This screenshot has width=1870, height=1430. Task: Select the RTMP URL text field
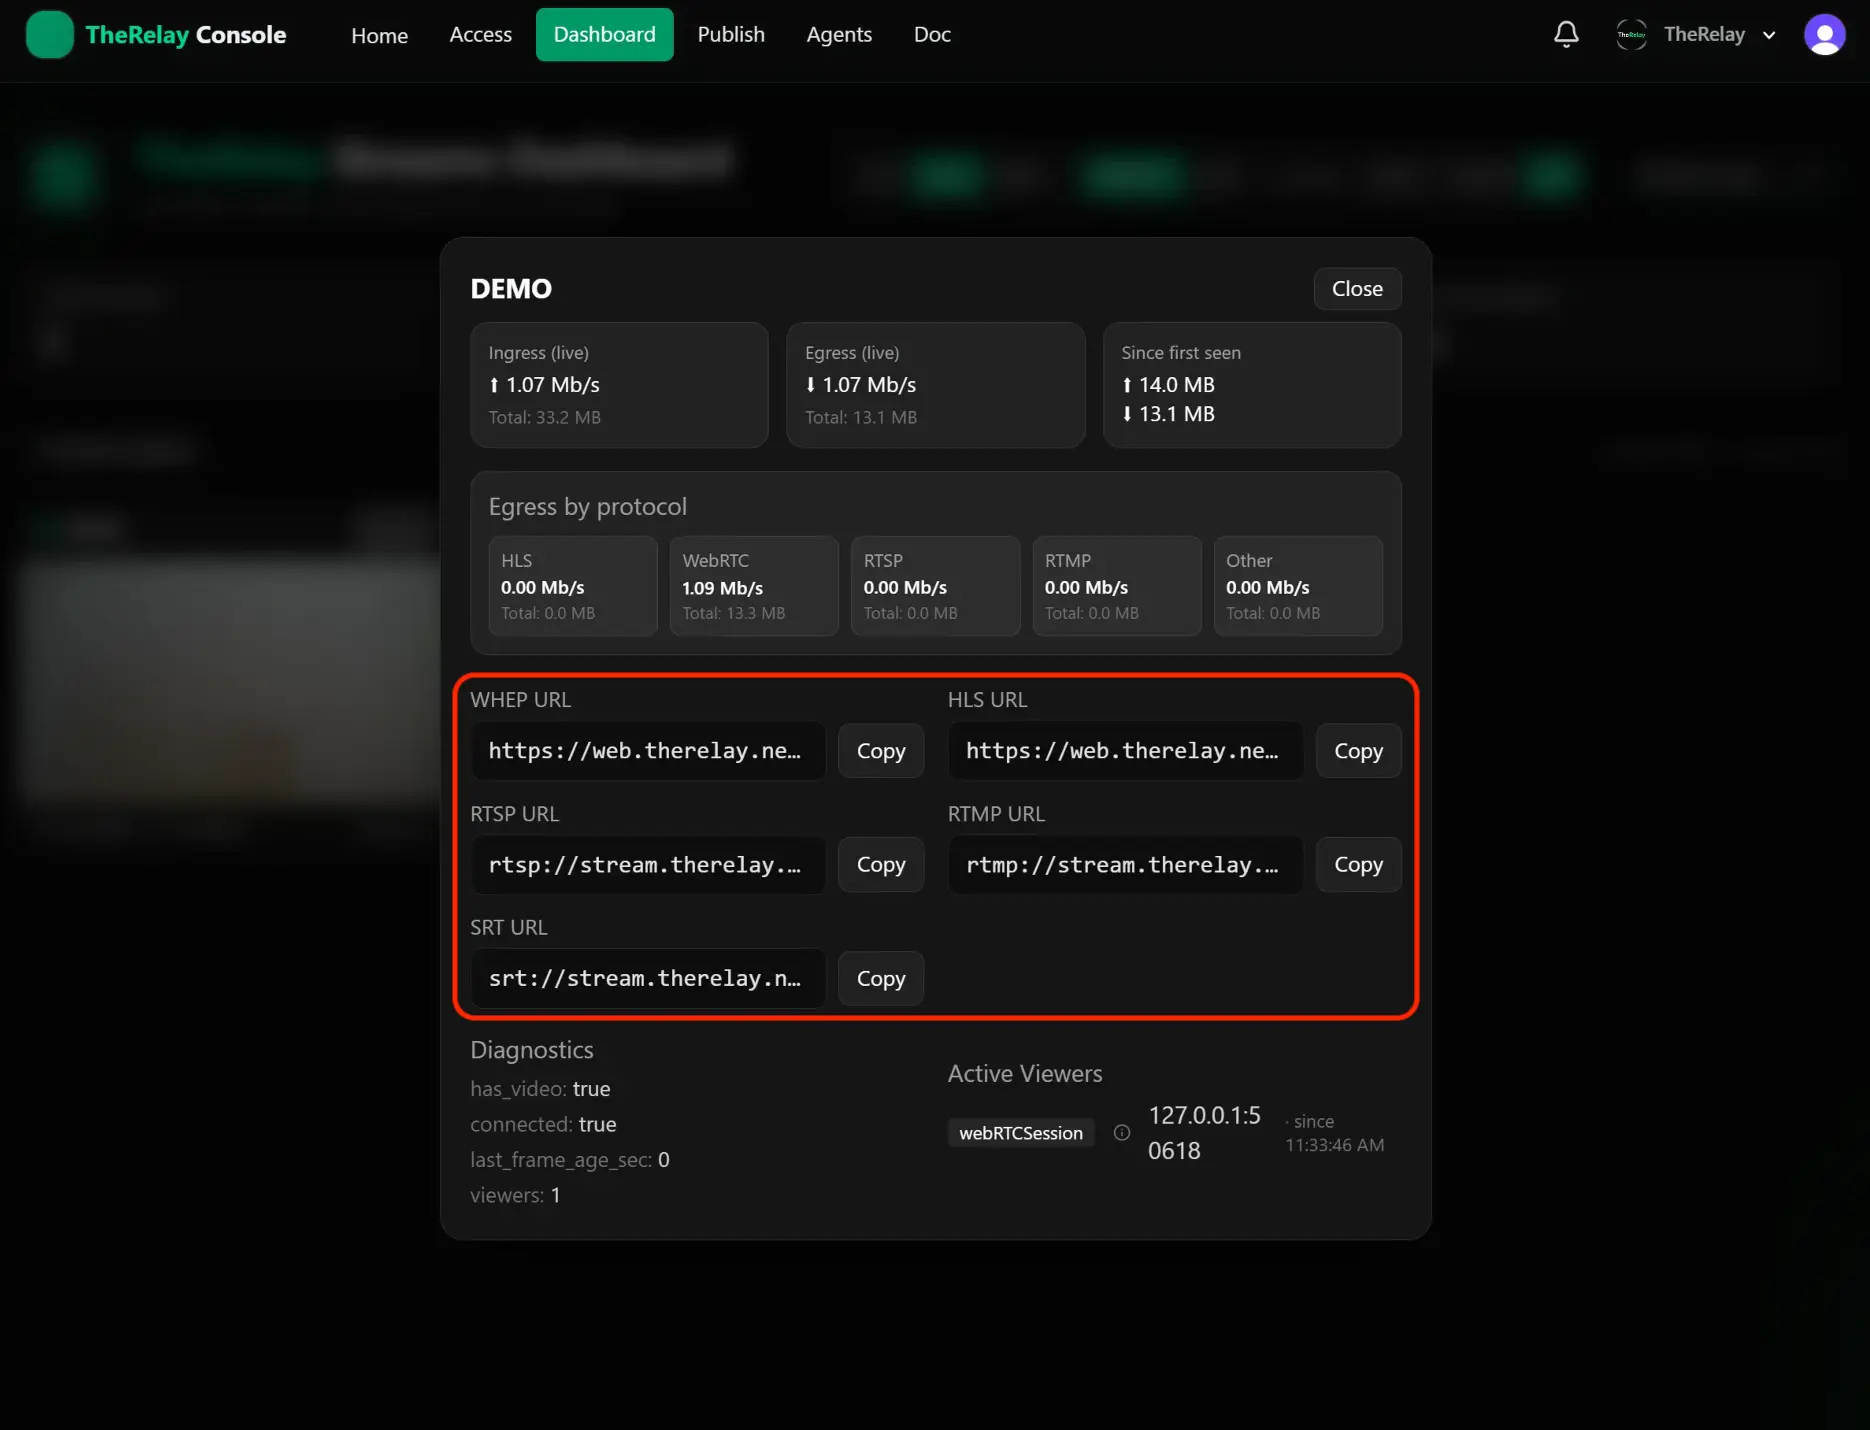(x=1126, y=865)
